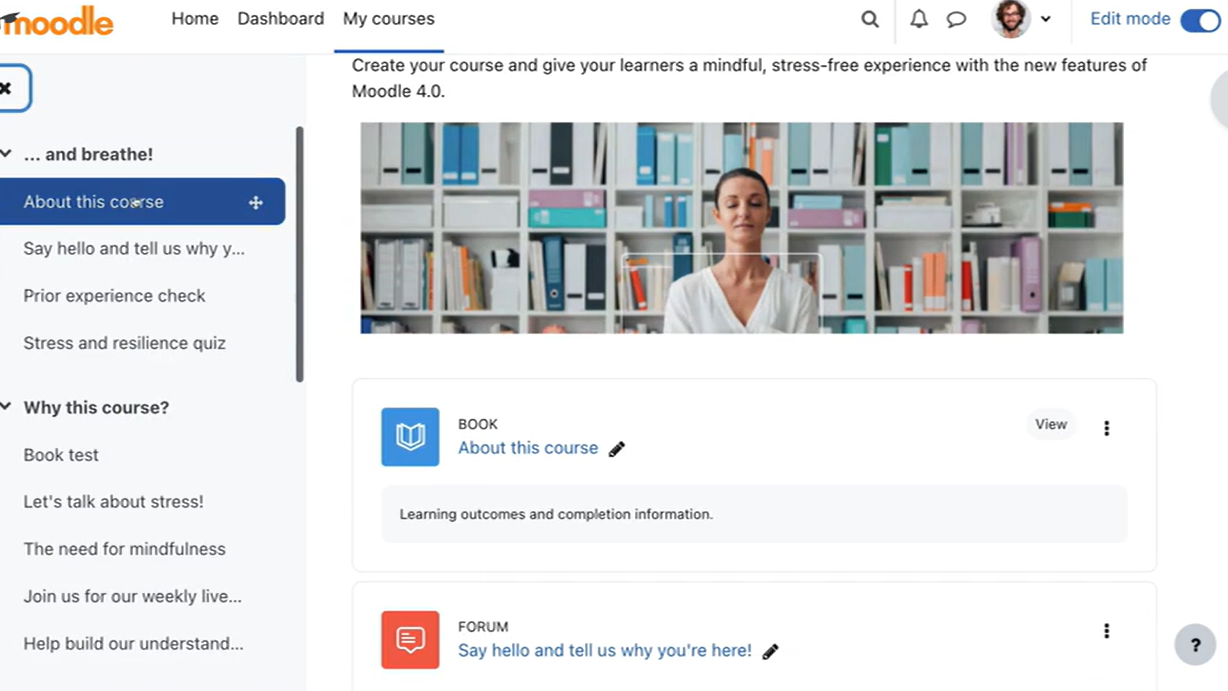Viewport: 1228px width, 691px height.
Task: Open the 'Say hello and tell us why you're here!' link
Action: pos(604,650)
